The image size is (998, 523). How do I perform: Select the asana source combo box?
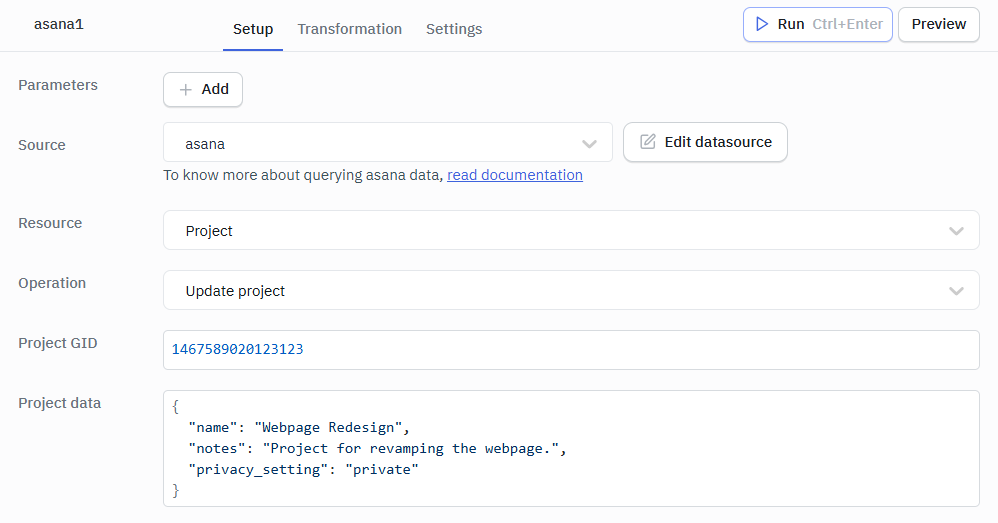[388, 143]
